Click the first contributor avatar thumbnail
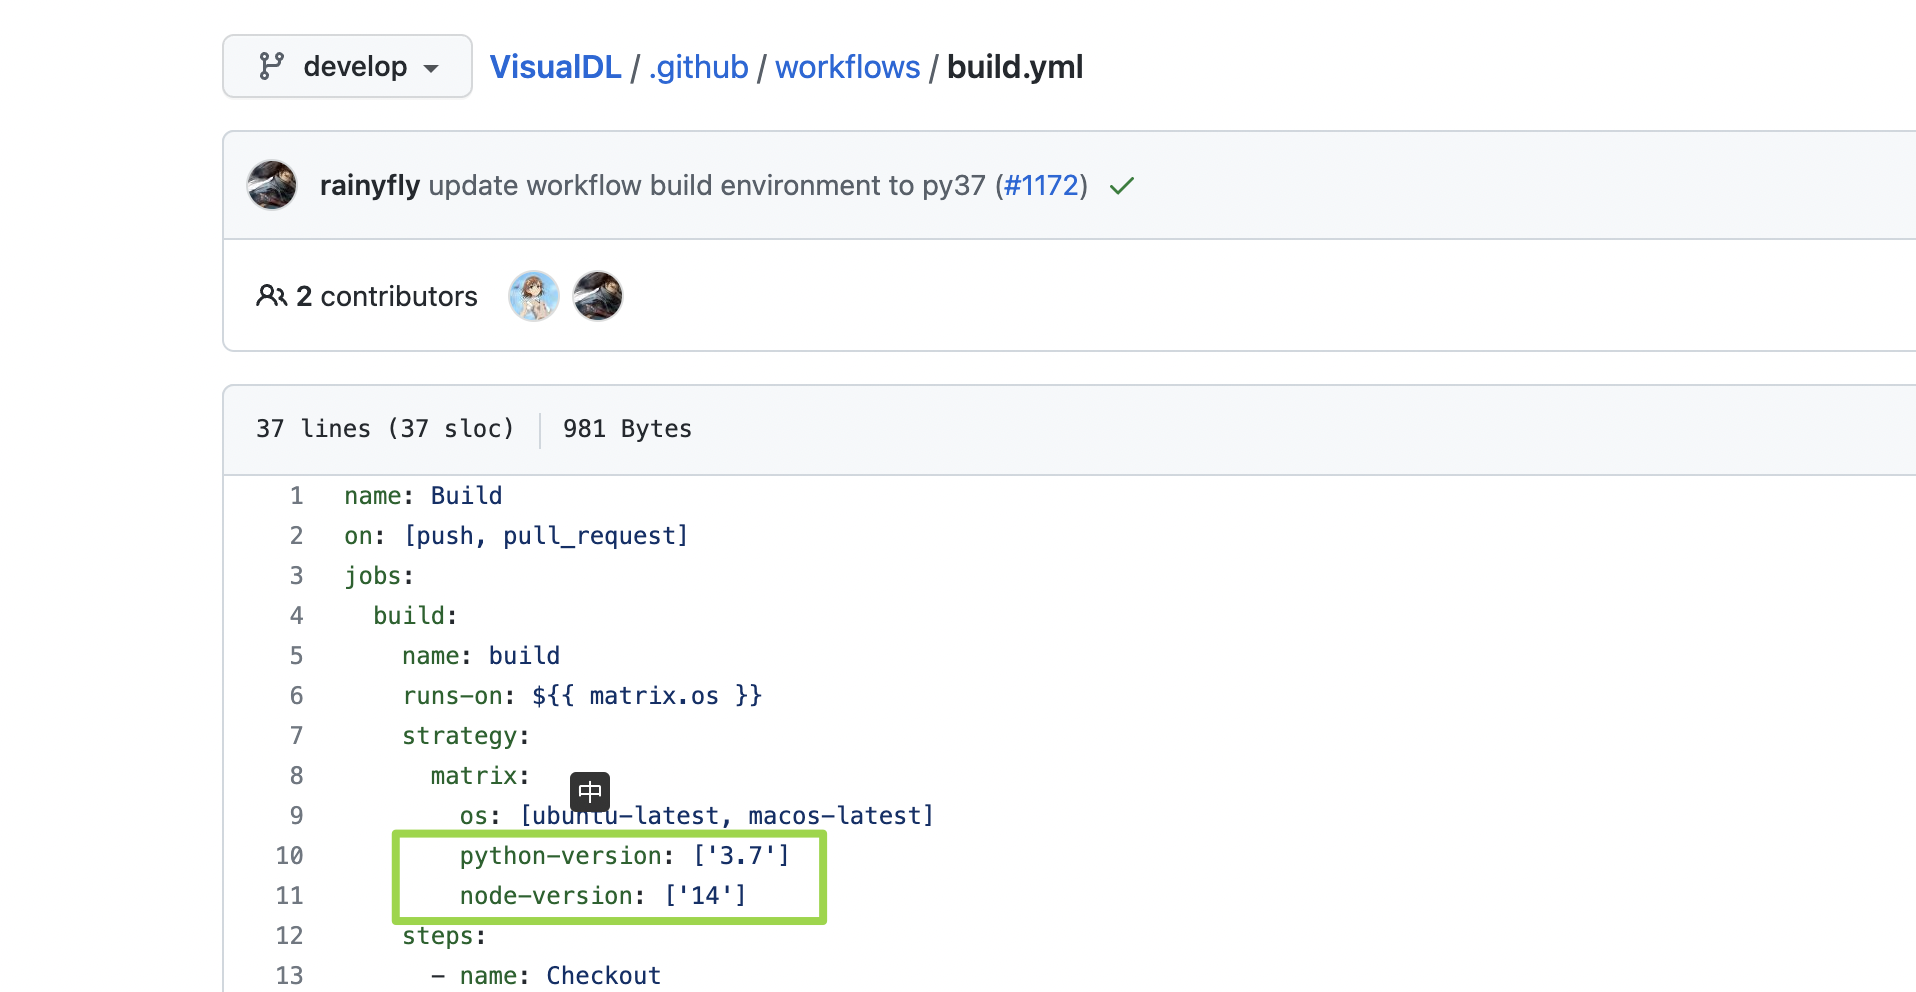This screenshot has height=992, width=1916. pos(533,296)
